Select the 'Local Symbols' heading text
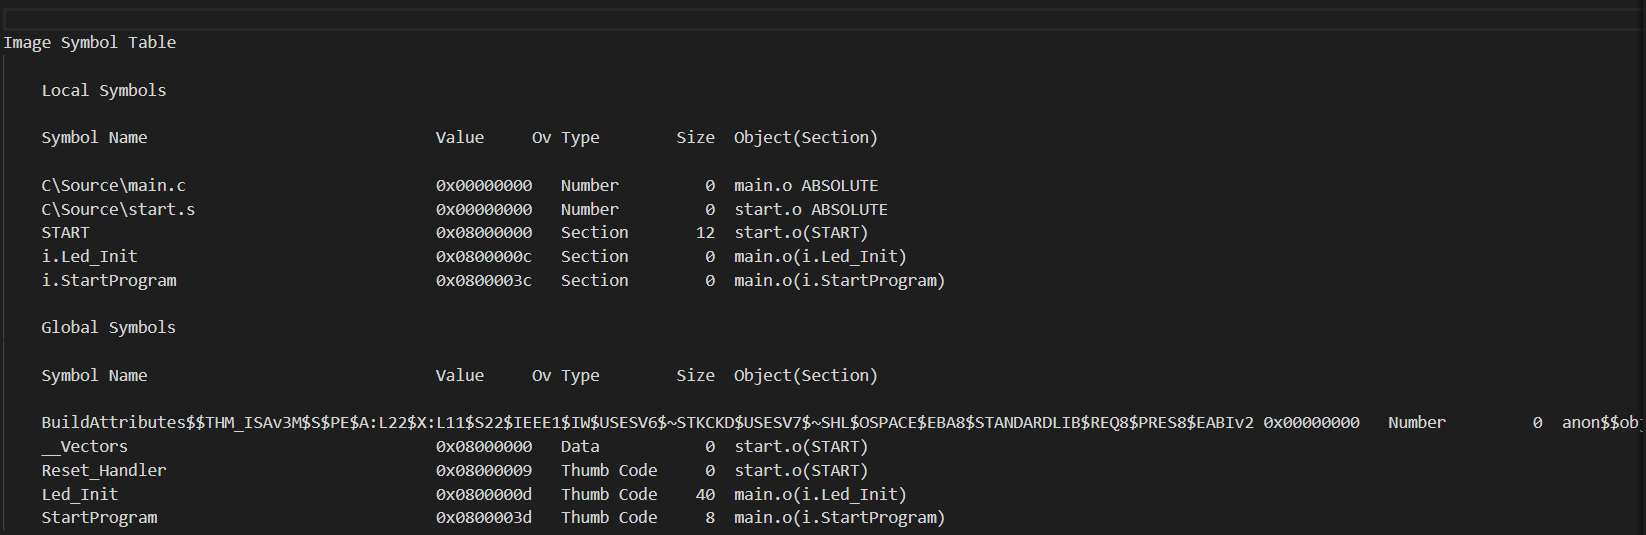 click(x=104, y=90)
